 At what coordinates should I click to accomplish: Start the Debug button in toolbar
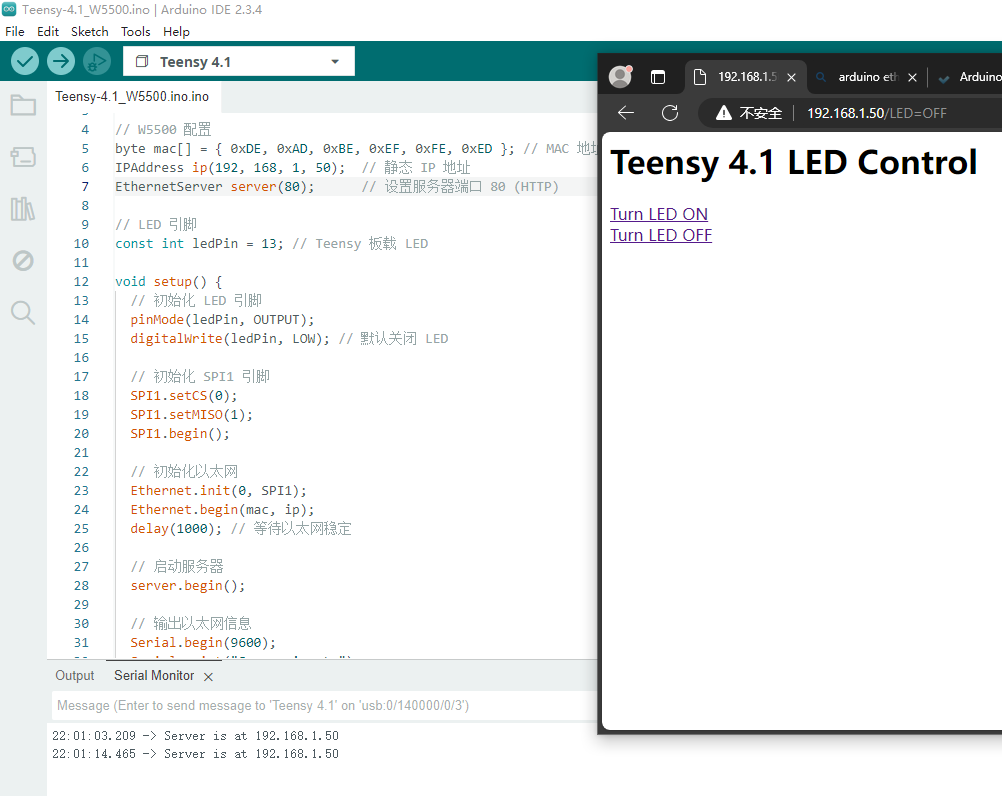pos(96,61)
